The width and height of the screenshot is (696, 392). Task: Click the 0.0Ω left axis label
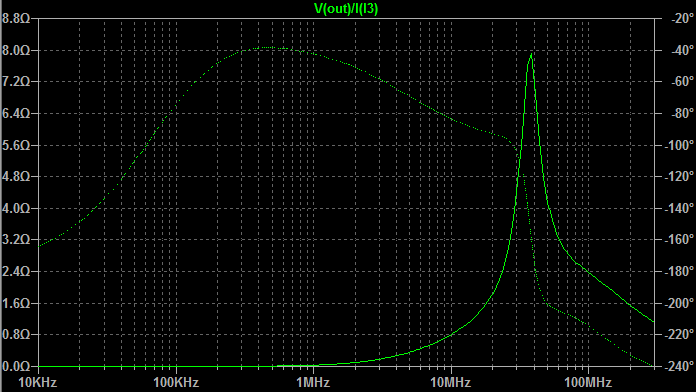(16, 366)
